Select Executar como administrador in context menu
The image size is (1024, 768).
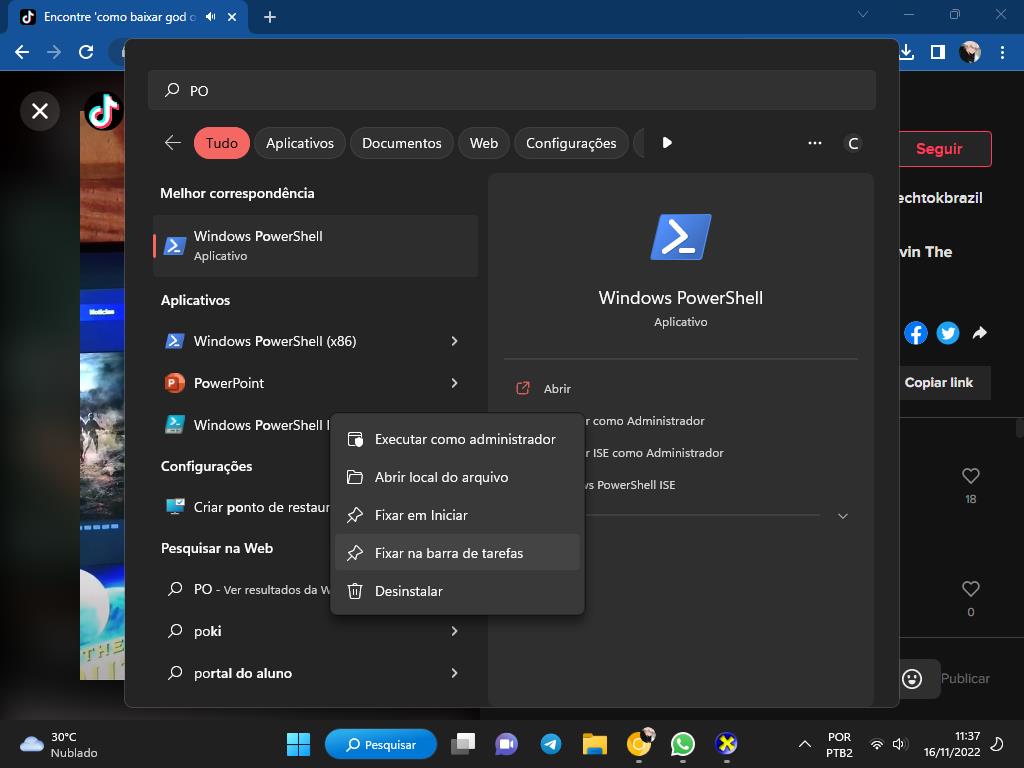click(x=464, y=439)
